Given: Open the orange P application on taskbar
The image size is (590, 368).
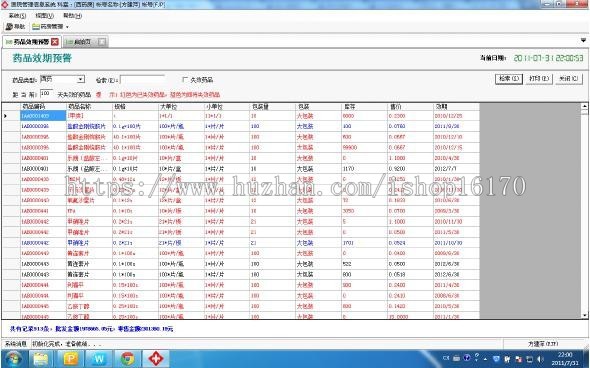Looking at the screenshot, I should coord(70,359).
